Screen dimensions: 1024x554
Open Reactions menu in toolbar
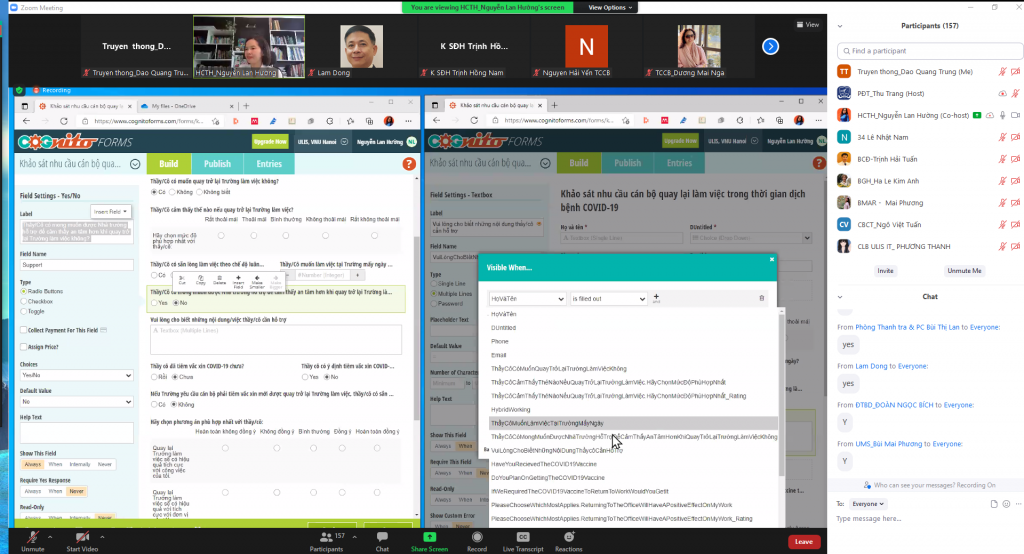click(x=569, y=541)
